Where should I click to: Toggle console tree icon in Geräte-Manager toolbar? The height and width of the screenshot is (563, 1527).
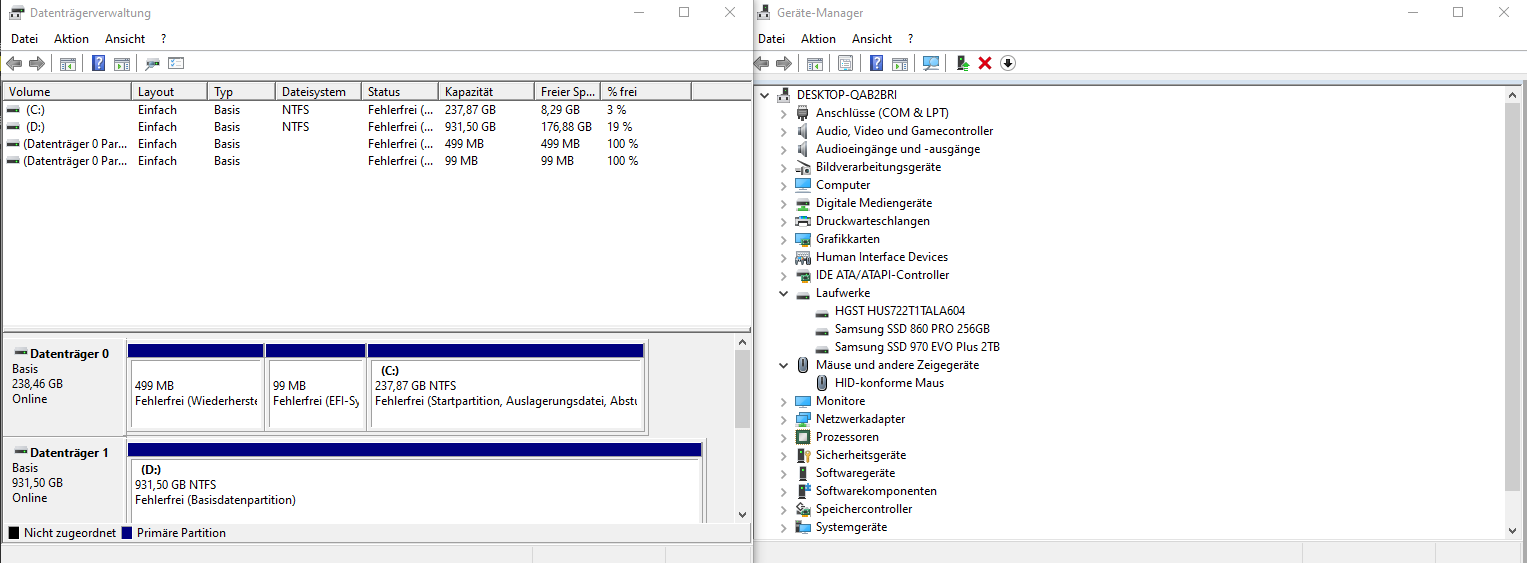pos(815,63)
